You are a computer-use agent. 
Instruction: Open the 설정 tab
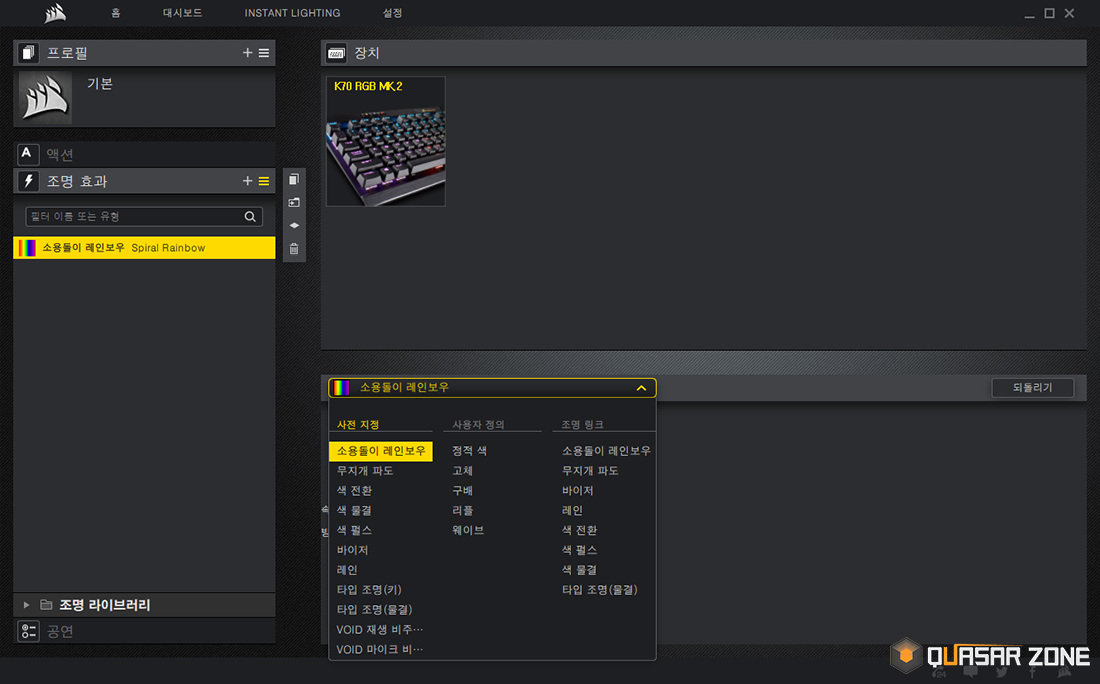click(x=392, y=13)
